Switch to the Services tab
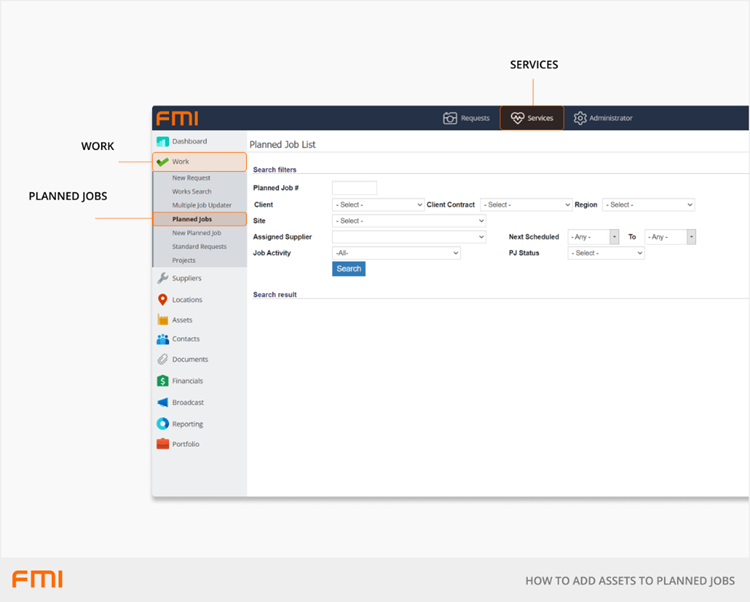 pos(532,118)
